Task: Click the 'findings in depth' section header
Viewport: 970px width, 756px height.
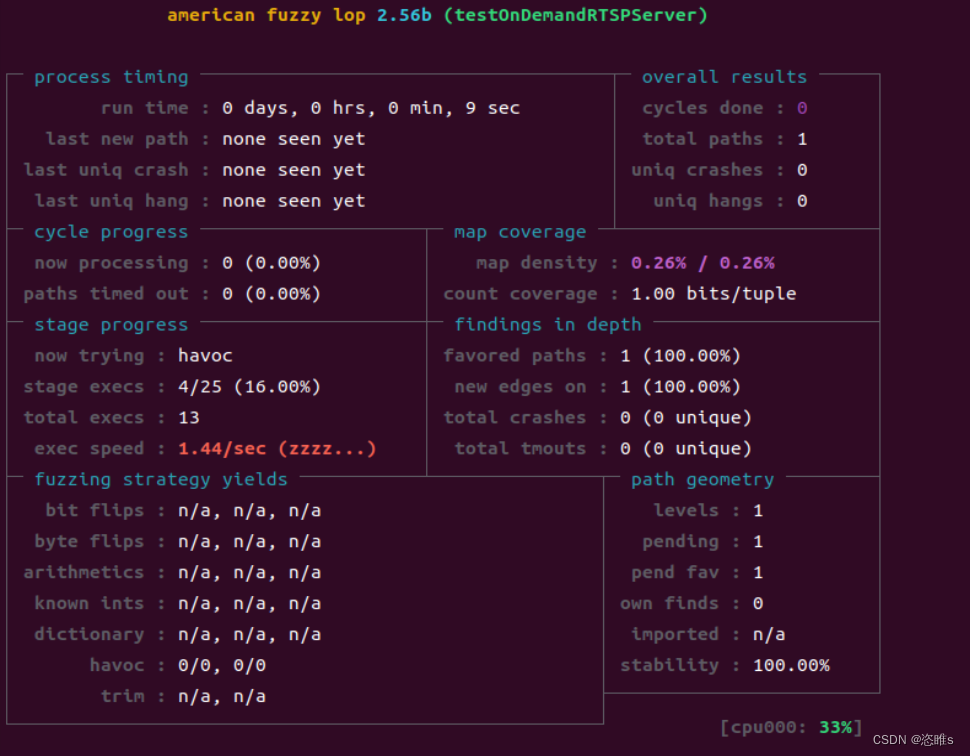Action: pyautogui.click(x=548, y=325)
